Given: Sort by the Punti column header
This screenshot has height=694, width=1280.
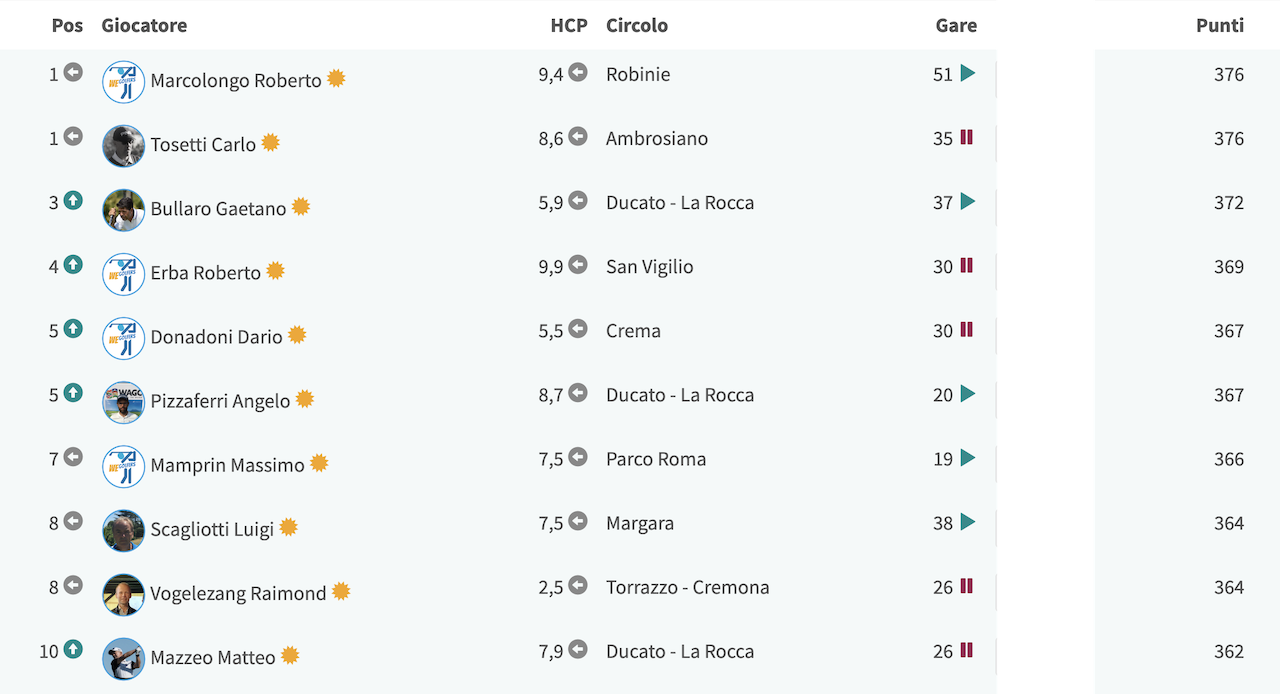Looking at the screenshot, I should click(x=1220, y=25).
